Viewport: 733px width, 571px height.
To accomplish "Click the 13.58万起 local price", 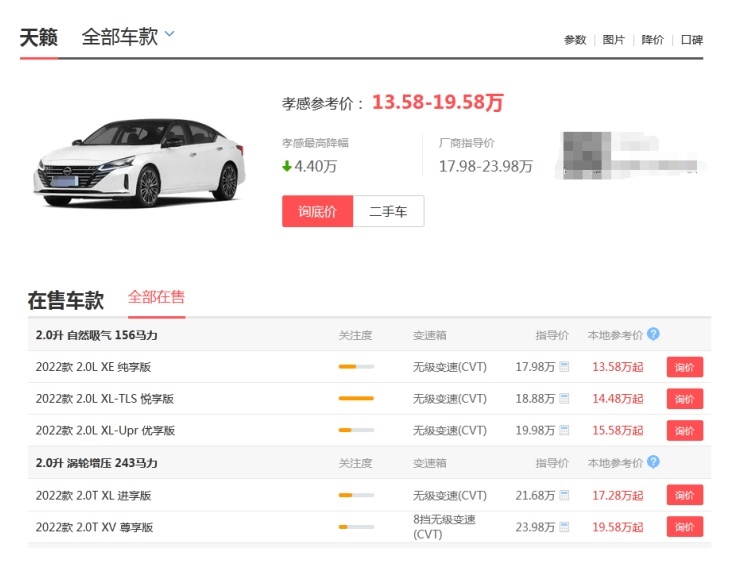I will pos(618,367).
